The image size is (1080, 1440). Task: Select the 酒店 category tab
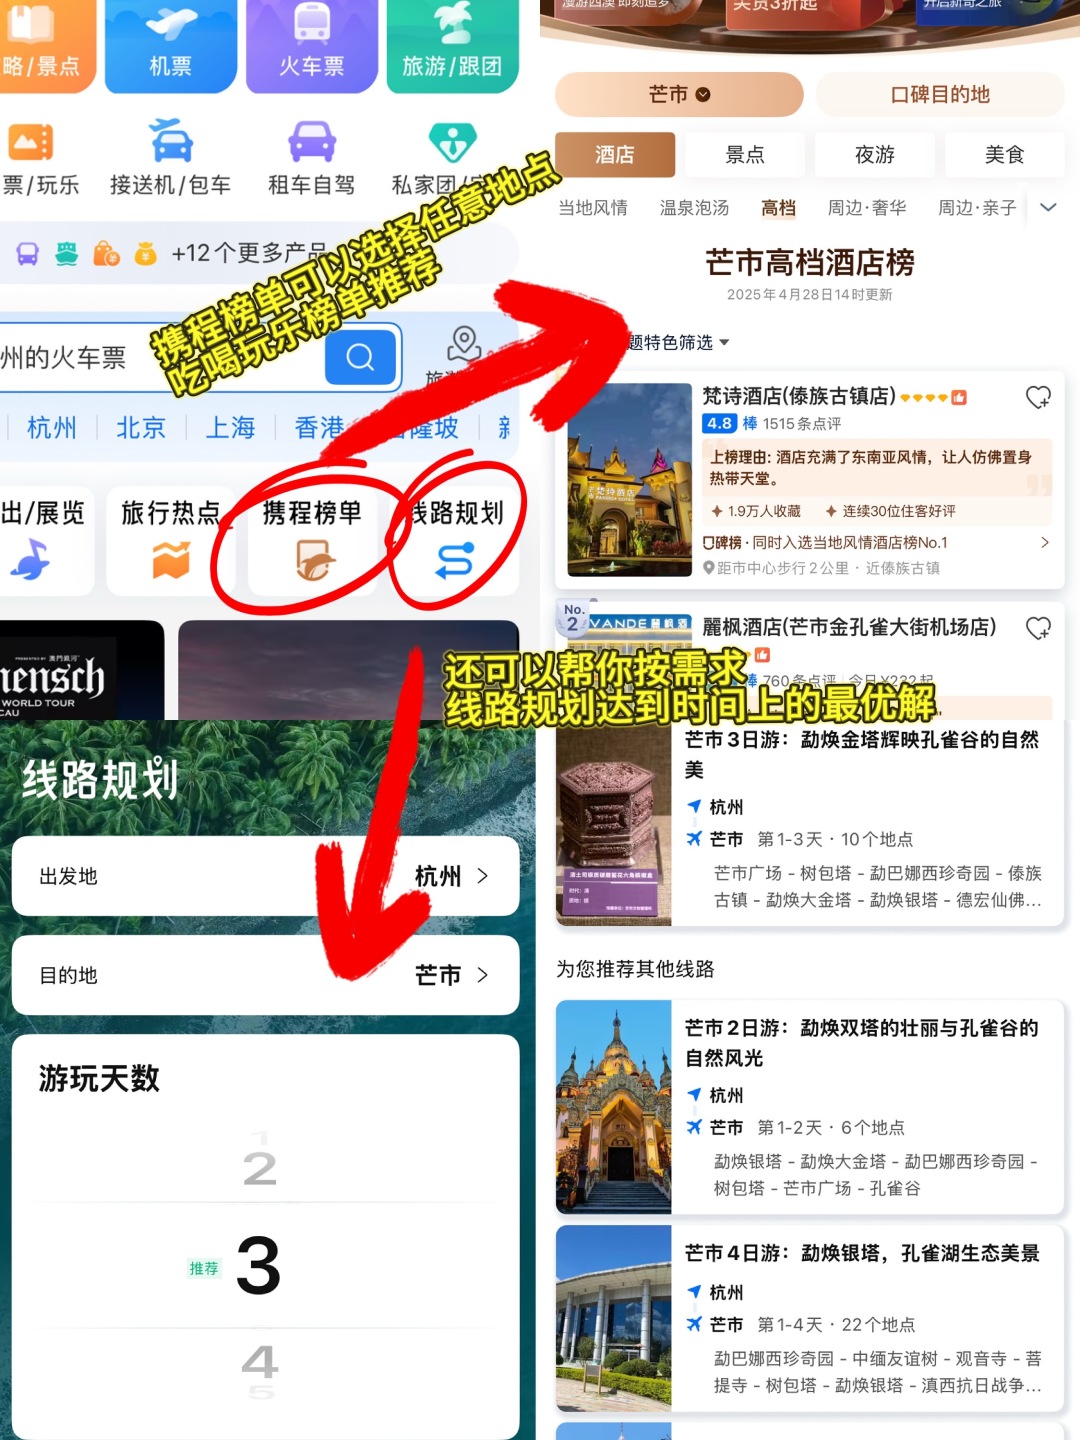(x=615, y=154)
